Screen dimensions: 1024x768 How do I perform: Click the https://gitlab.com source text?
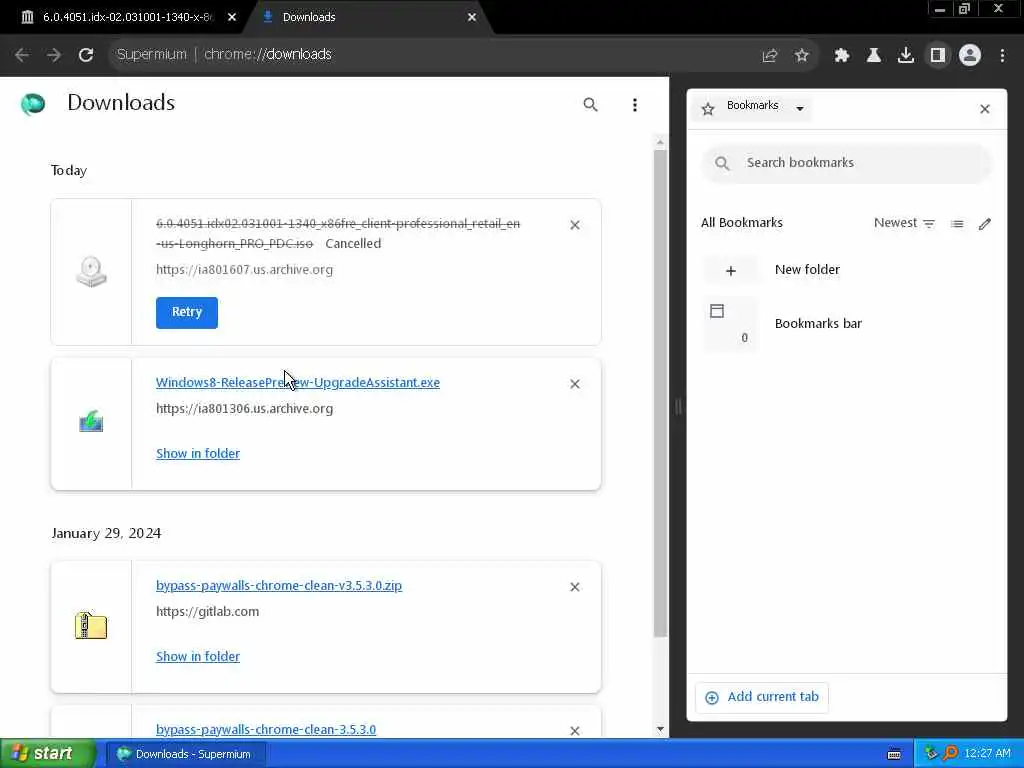tap(208, 612)
